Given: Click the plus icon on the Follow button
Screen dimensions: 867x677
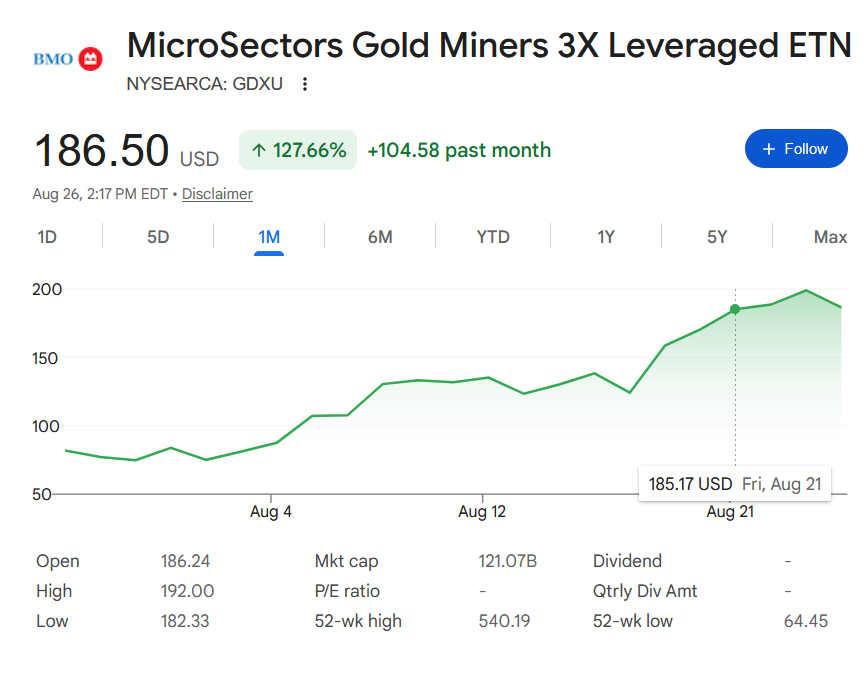Looking at the screenshot, I should (769, 149).
